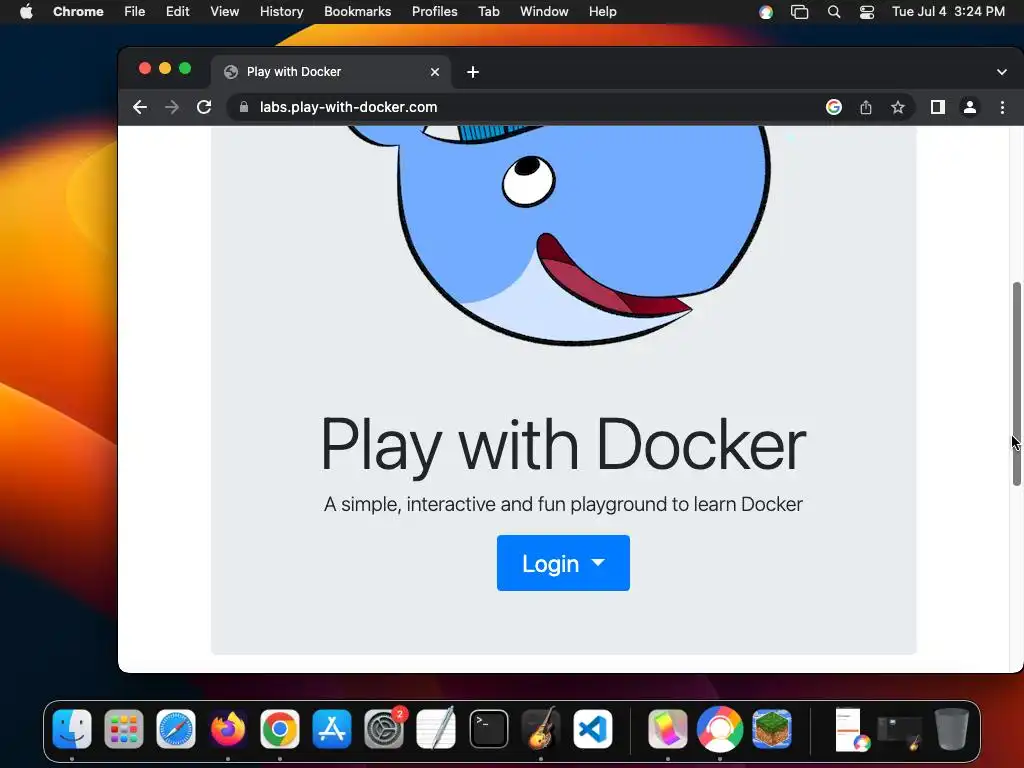Open a new tab with plus button
Screen dimensions: 1024x768
pyautogui.click(x=473, y=72)
